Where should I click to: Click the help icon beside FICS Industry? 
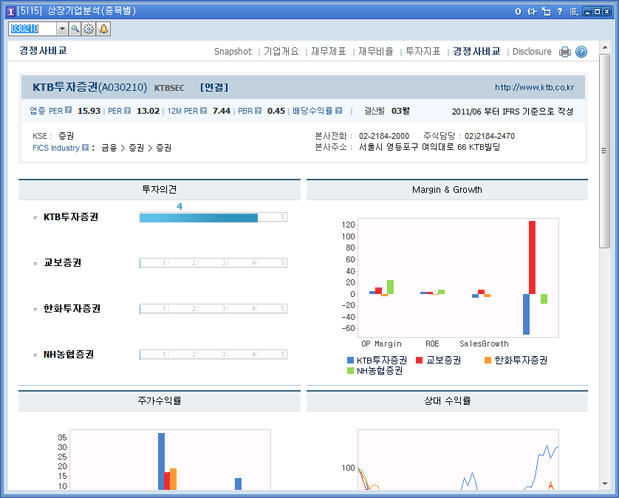[x=87, y=147]
